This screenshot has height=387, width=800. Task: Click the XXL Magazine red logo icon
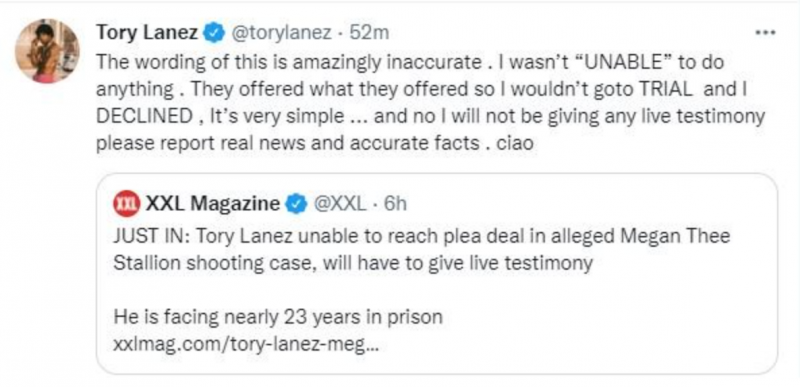click(x=126, y=204)
